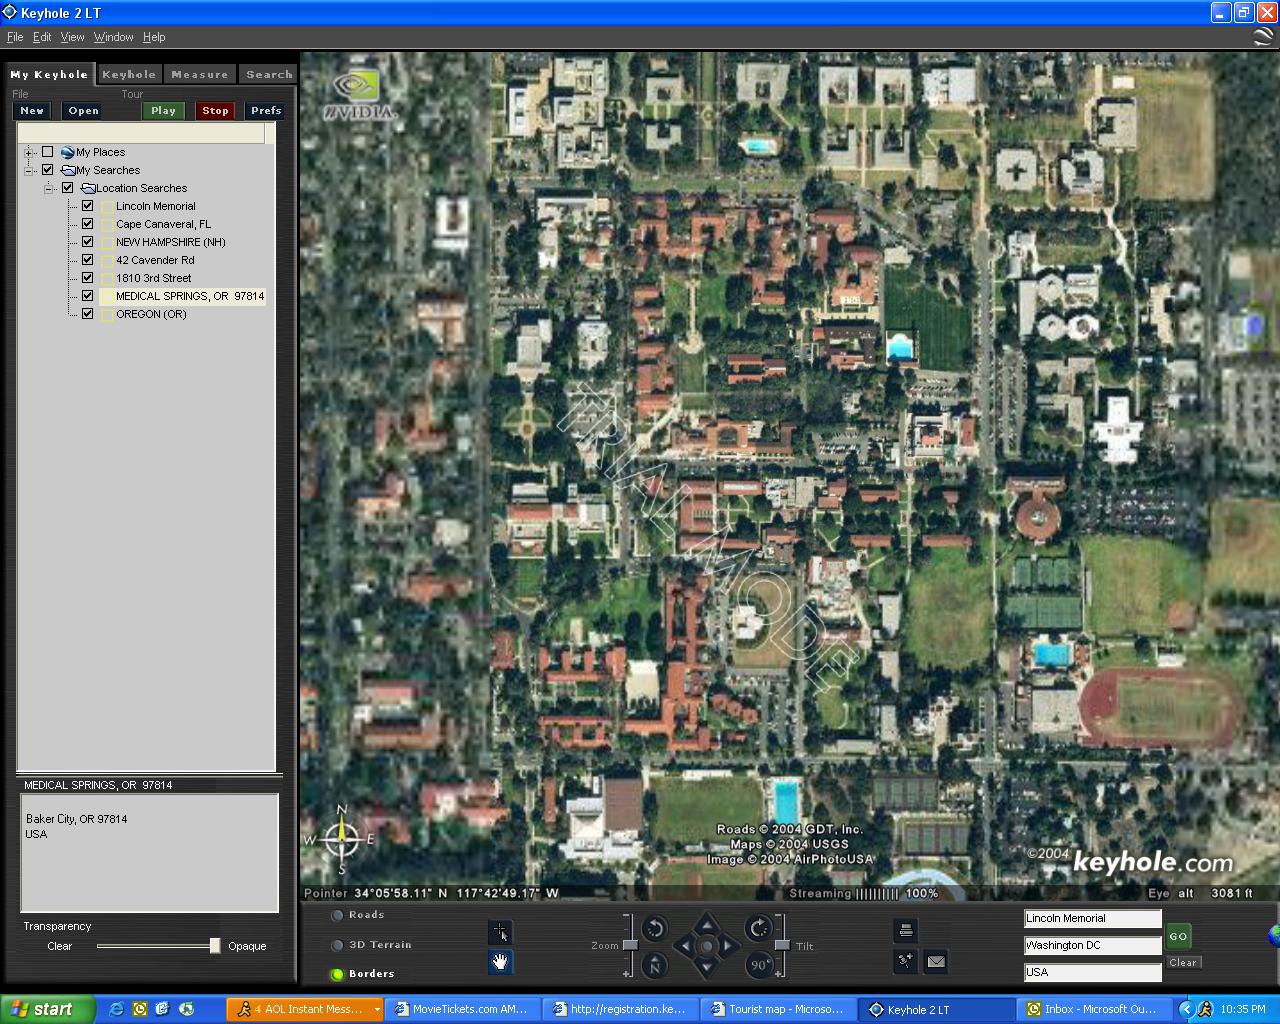
Task: Open the File menu
Action: pos(15,37)
